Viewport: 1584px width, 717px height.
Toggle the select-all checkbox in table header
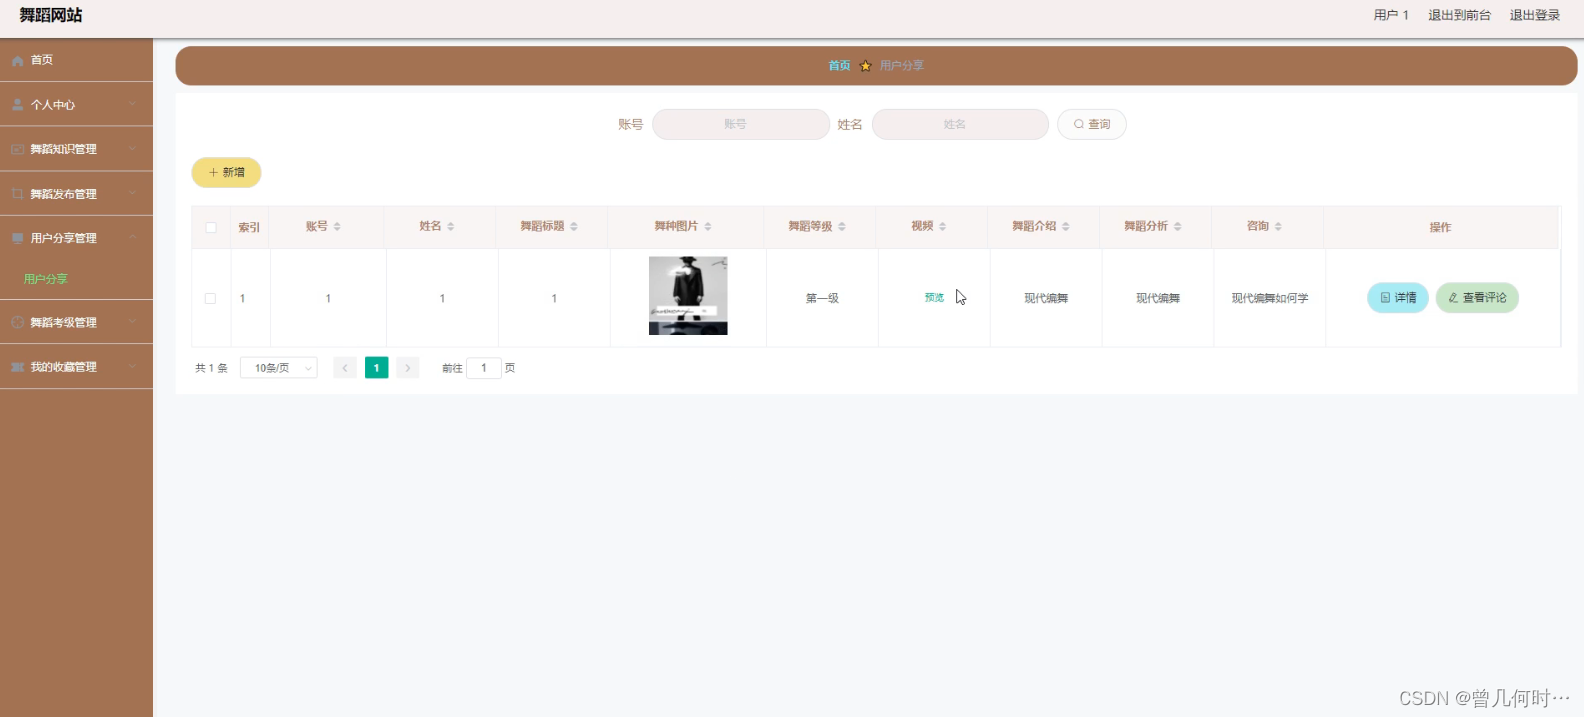(x=211, y=228)
